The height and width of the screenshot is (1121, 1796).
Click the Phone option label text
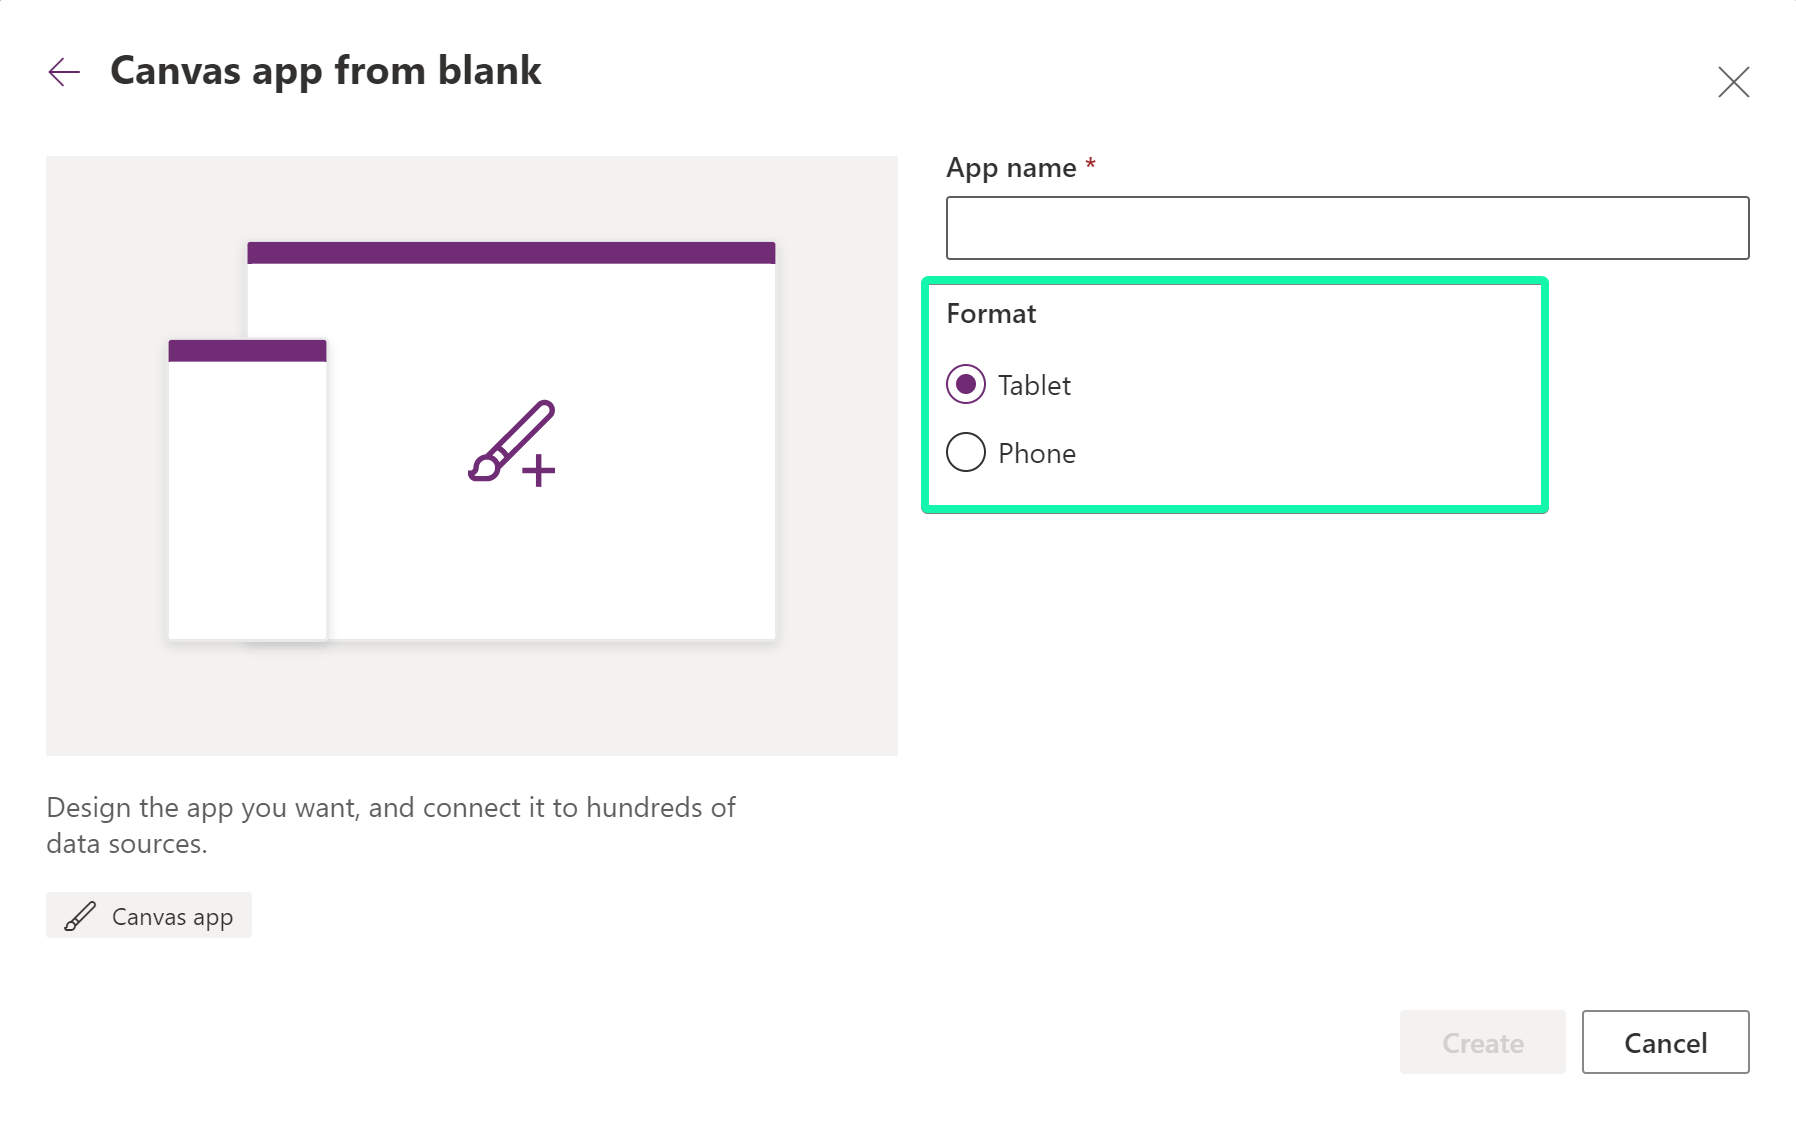click(1037, 454)
